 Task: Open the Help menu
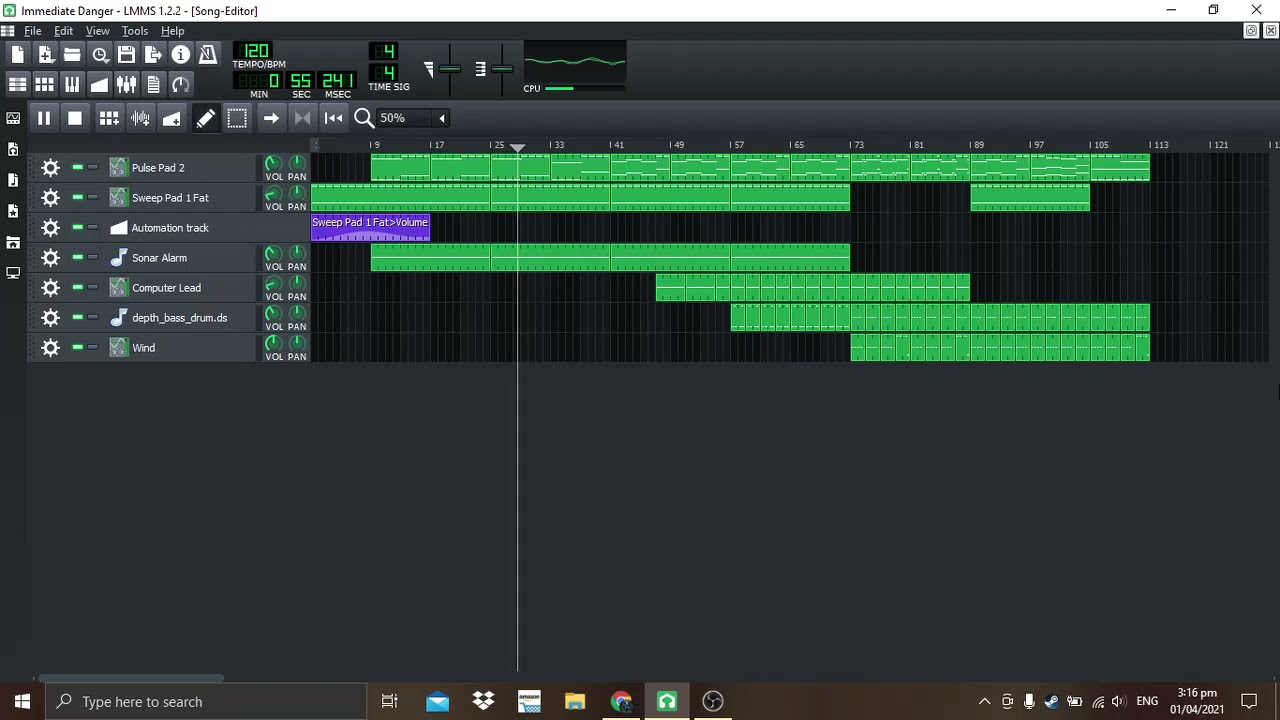pyautogui.click(x=172, y=31)
